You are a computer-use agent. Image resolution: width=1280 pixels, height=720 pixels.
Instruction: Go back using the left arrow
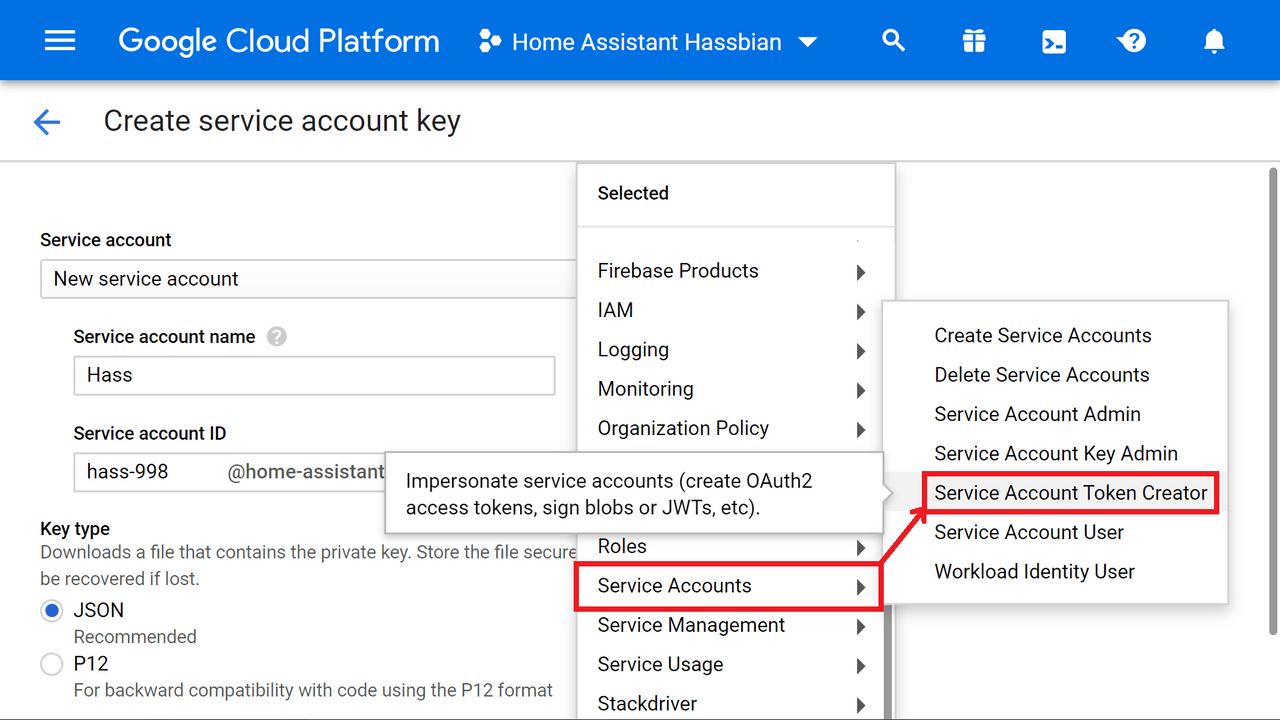[x=47, y=122]
